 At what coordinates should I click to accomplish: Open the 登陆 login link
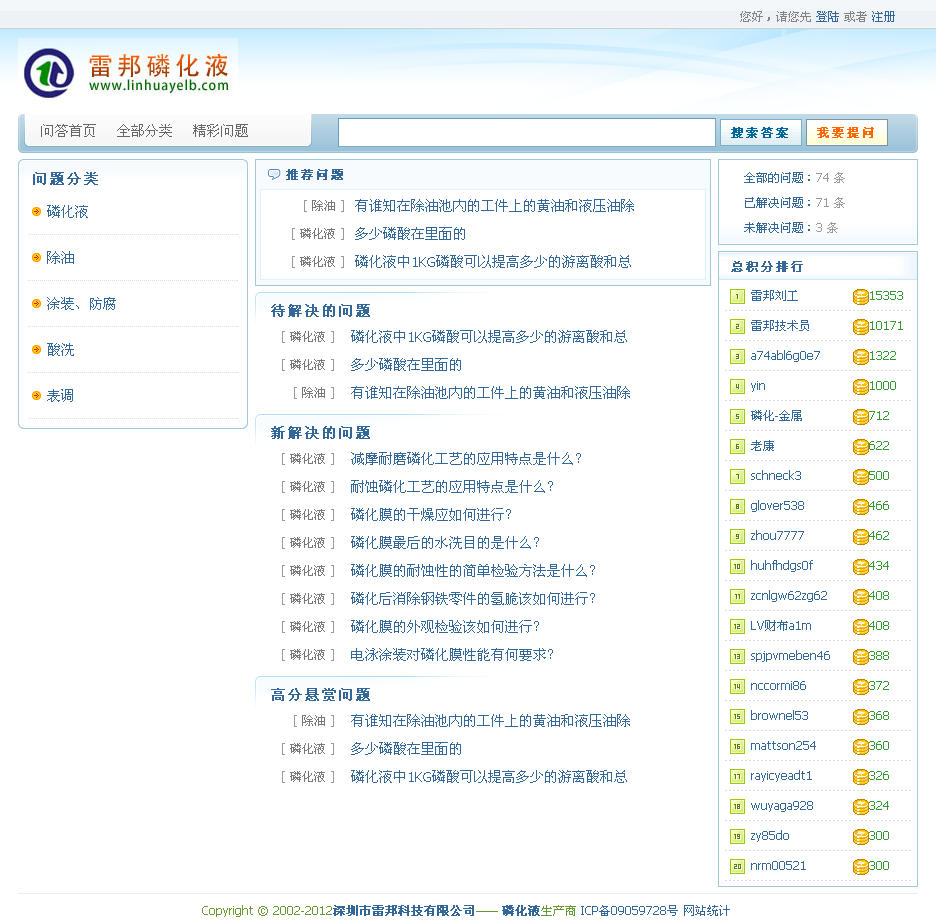(x=827, y=17)
